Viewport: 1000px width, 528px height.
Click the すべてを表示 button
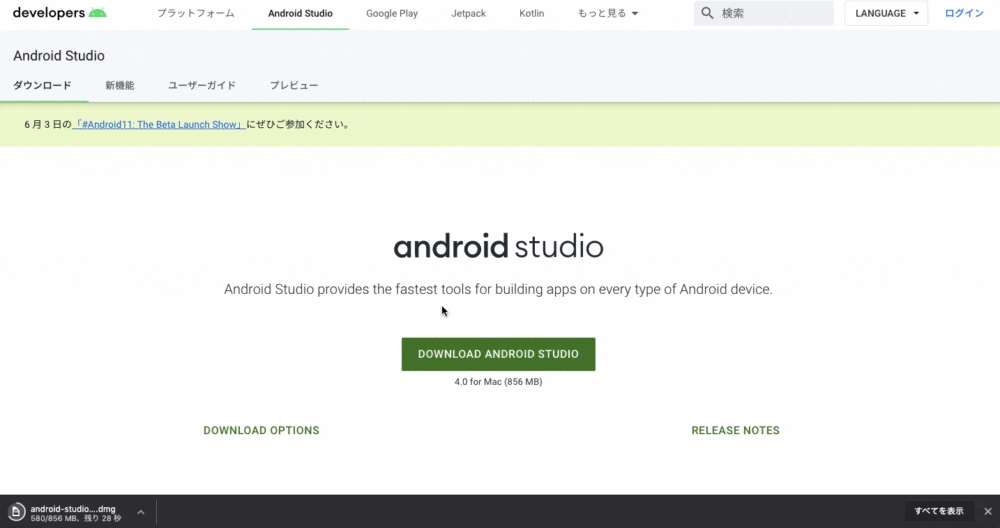[939, 511]
